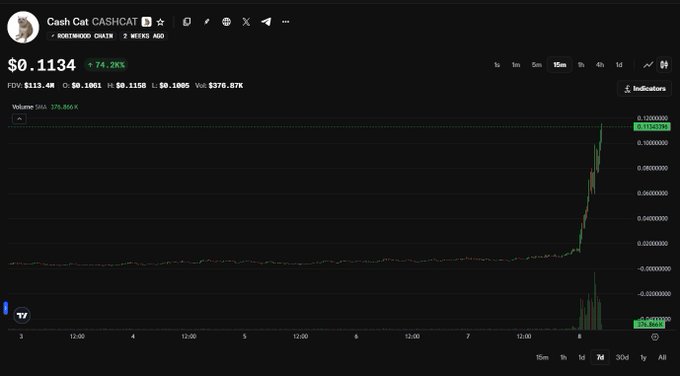Click the volume label 376.866K on axis
The image size is (680, 376).
click(650, 324)
